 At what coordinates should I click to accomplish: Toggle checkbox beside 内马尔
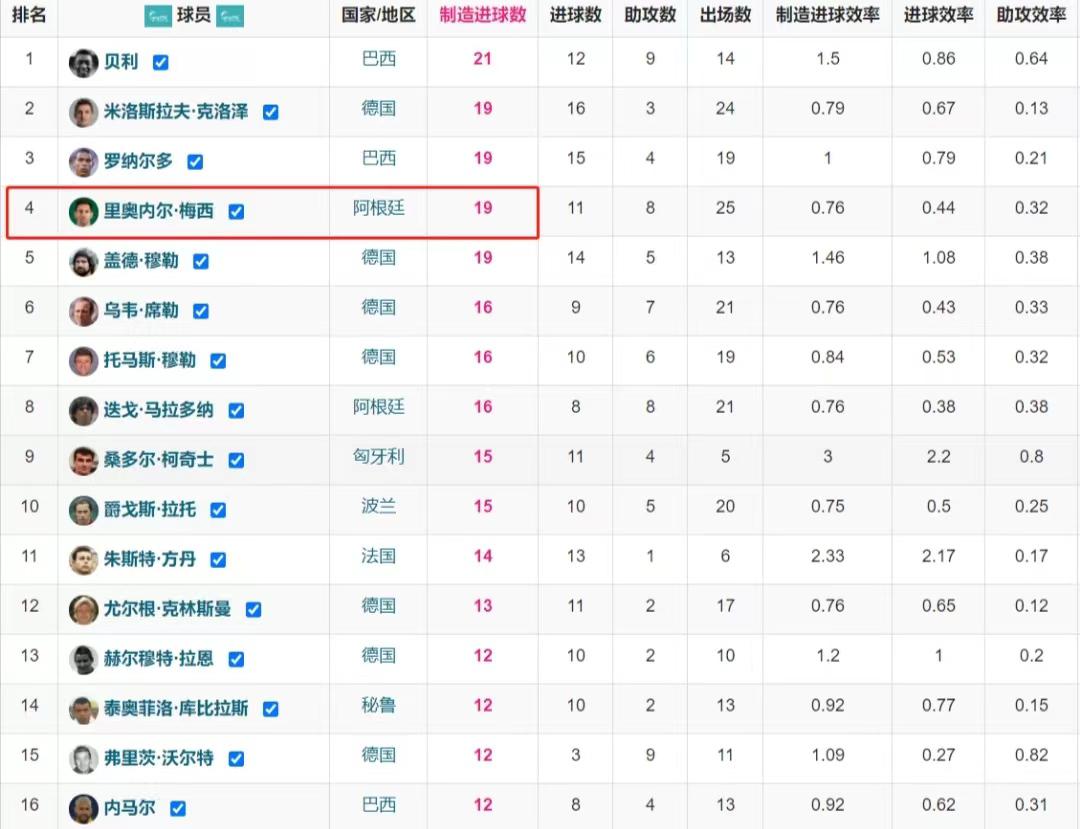(178, 808)
